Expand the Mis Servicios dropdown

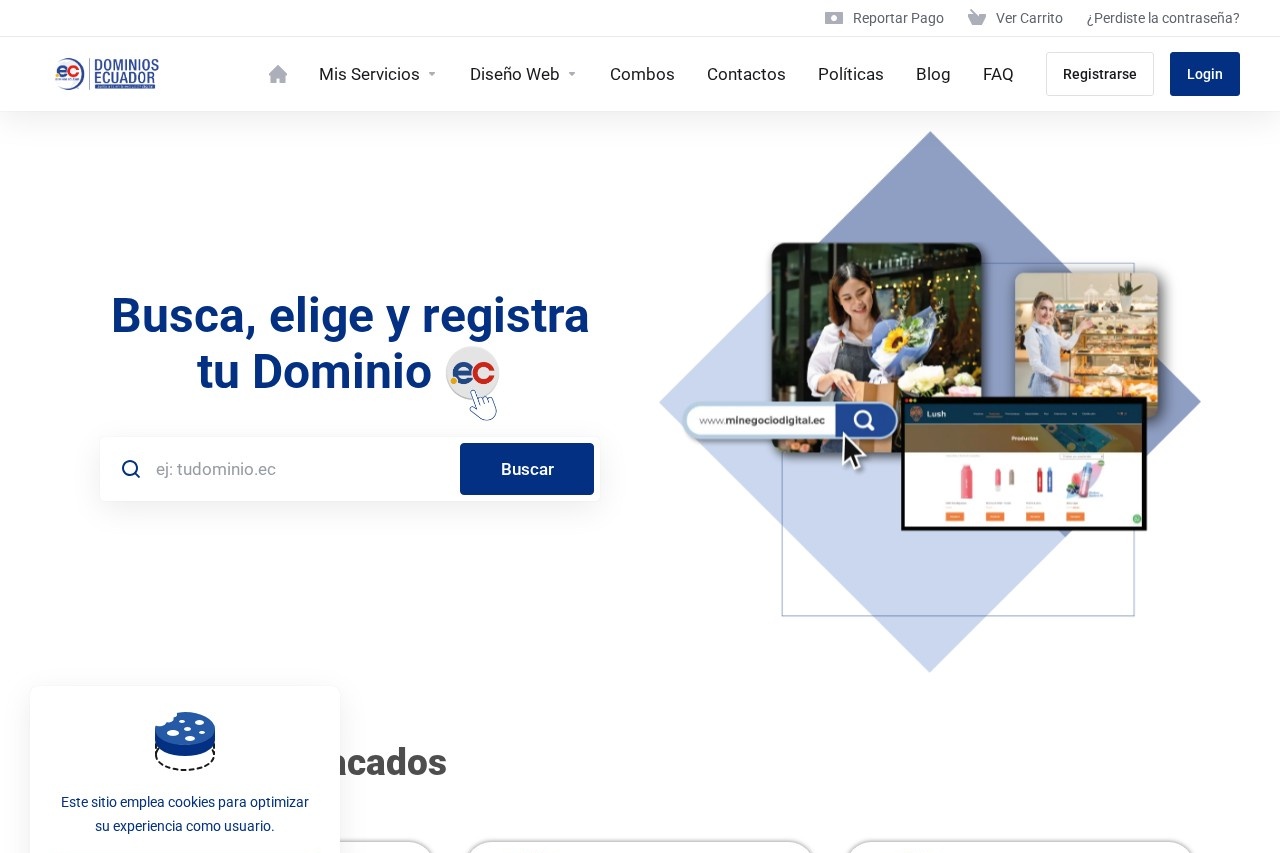369,74
